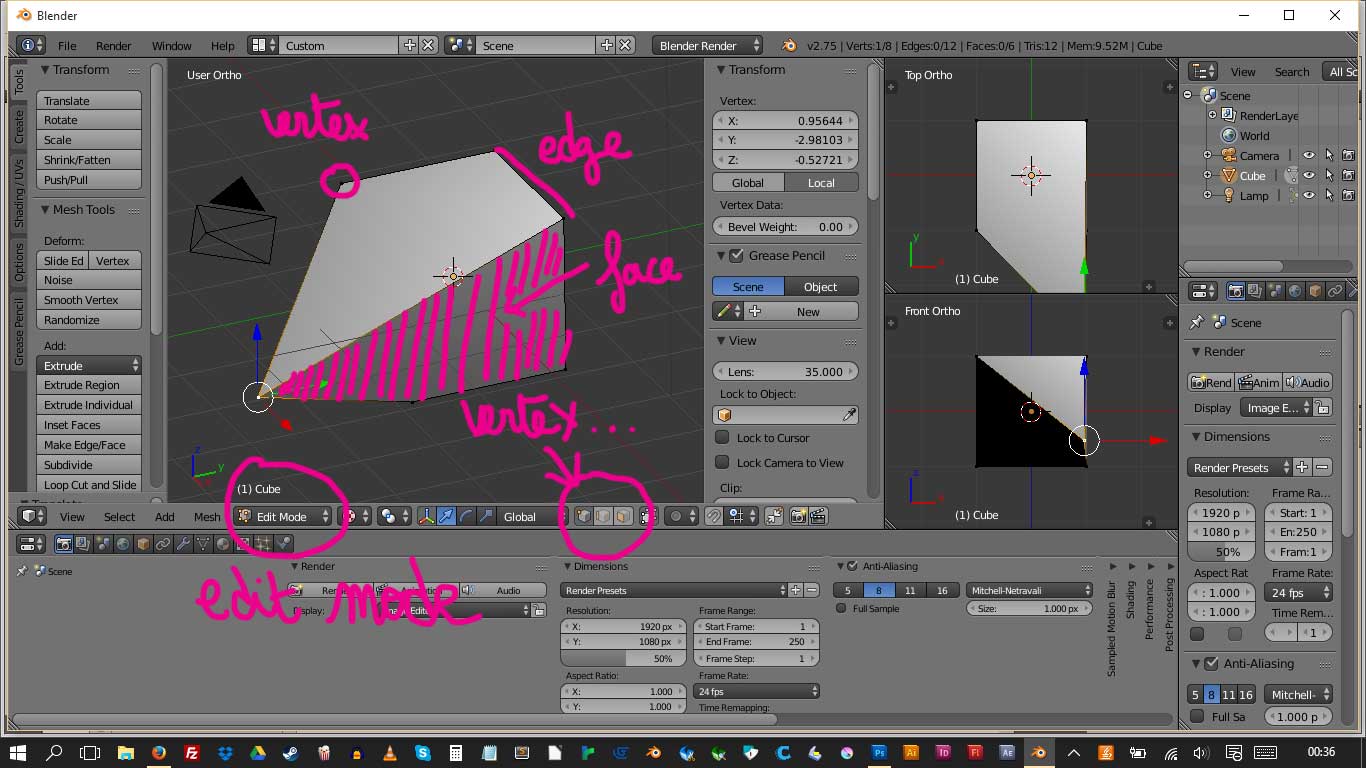The height and width of the screenshot is (768, 1366).
Task: Tick Lock Camera to View checkbox
Action: pyautogui.click(x=722, y=463)
